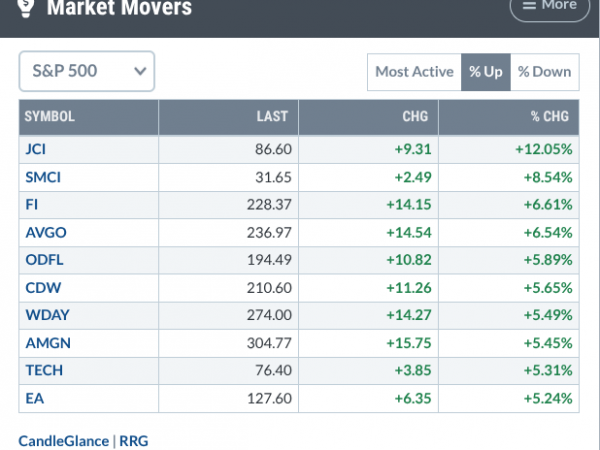Open the SMCI symbol link
Screen dimensions: 600x450
tap(43, 177)
